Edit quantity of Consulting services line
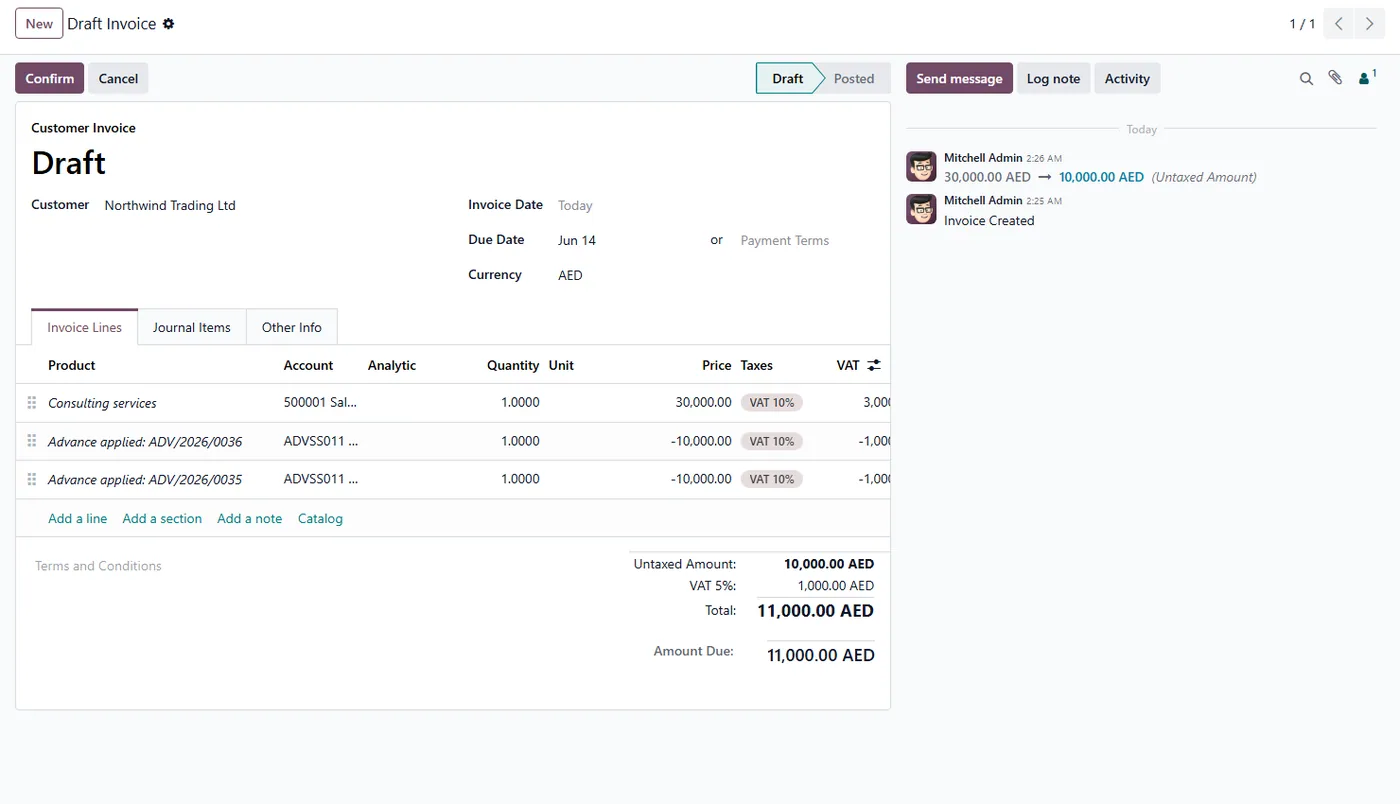Viewport: 1400px width, 804px height. point(520,402)
